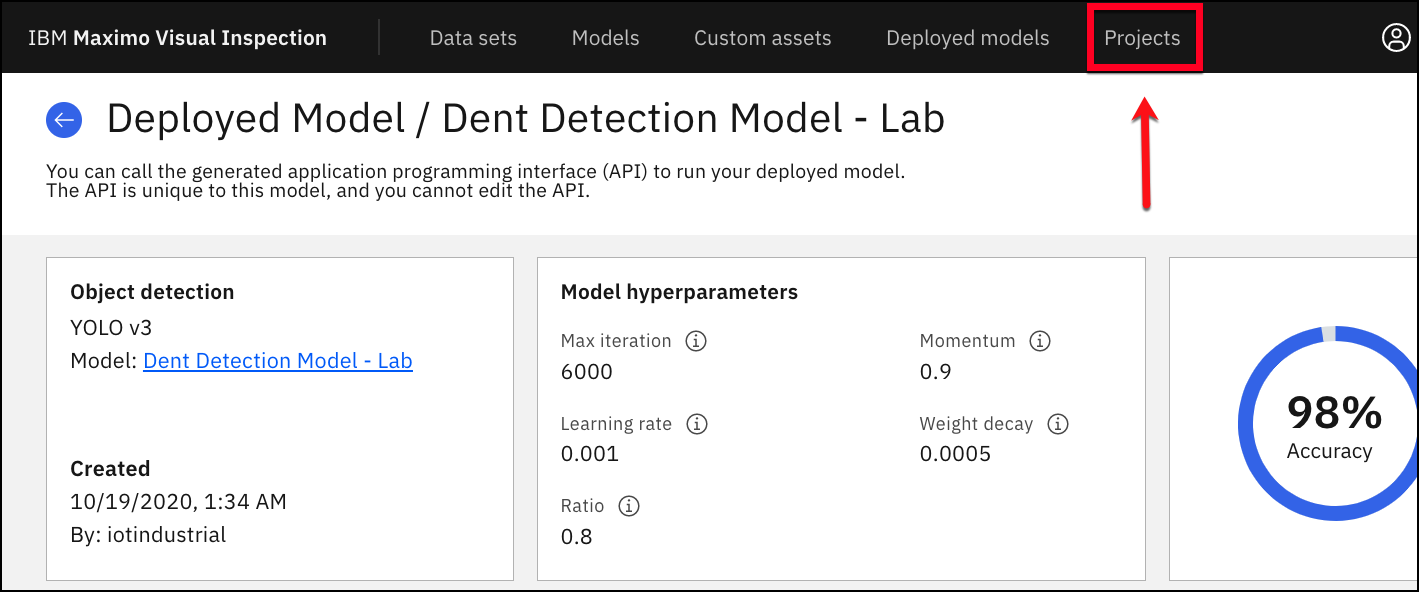This screenshot has height=592, width=1419.
Task: Select the Learning rate value 0.001
Action: tap(590, 454)
